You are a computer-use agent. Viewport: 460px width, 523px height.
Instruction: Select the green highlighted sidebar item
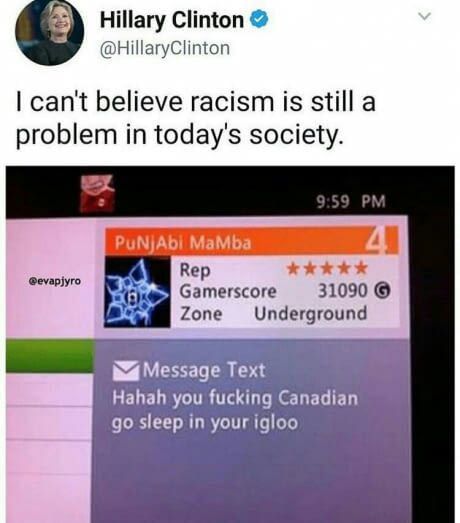50,356
